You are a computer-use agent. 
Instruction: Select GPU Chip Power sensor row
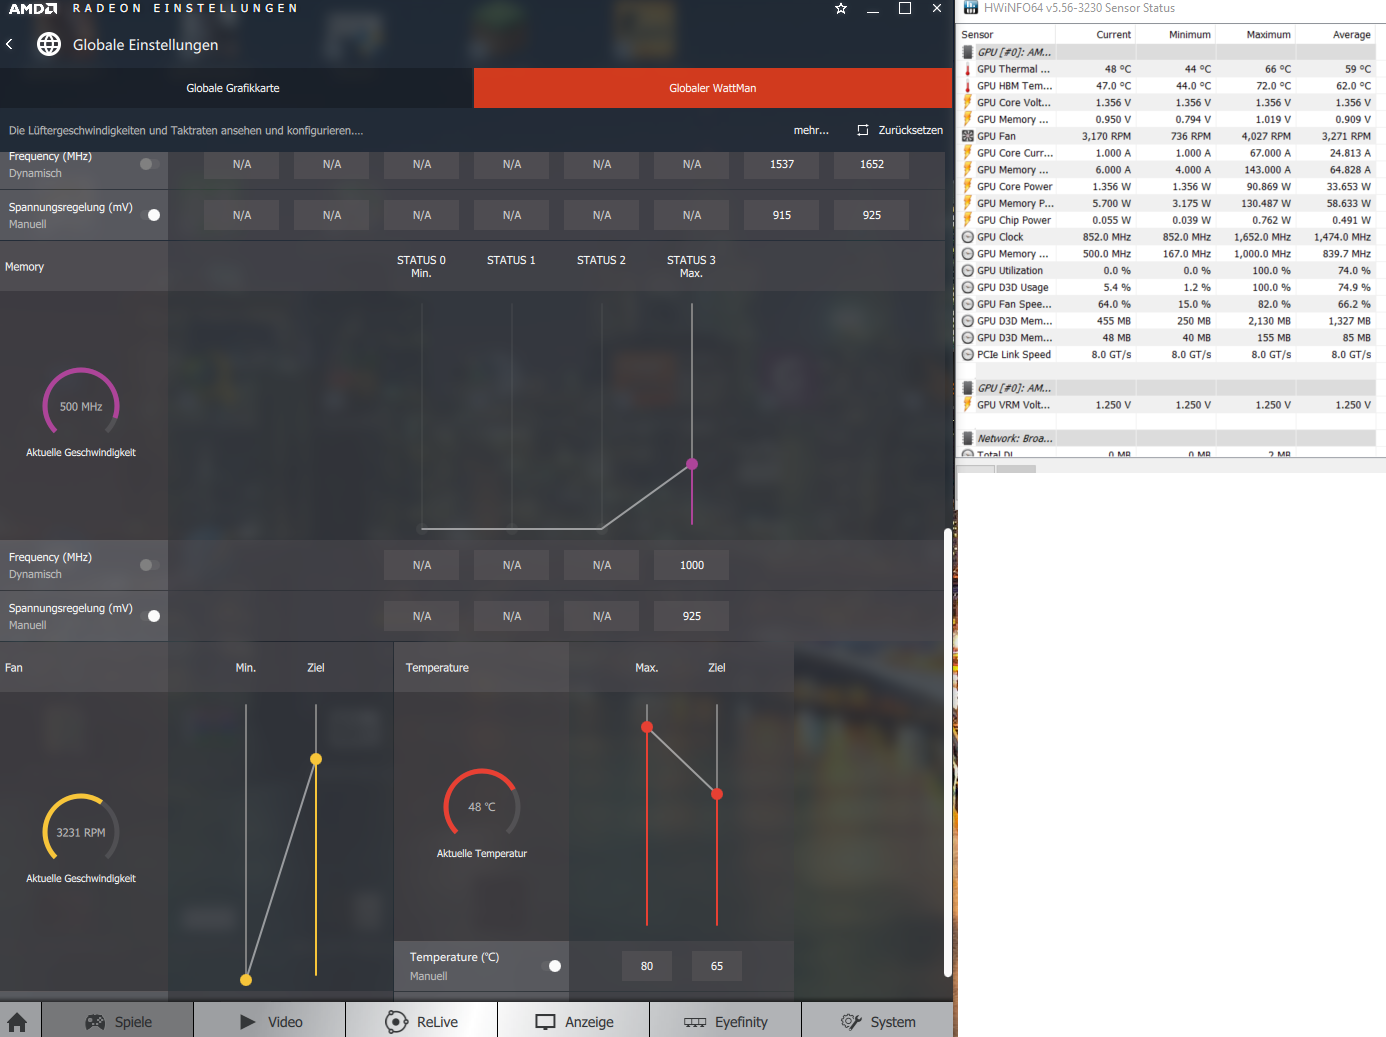[x=1167, y=220]
